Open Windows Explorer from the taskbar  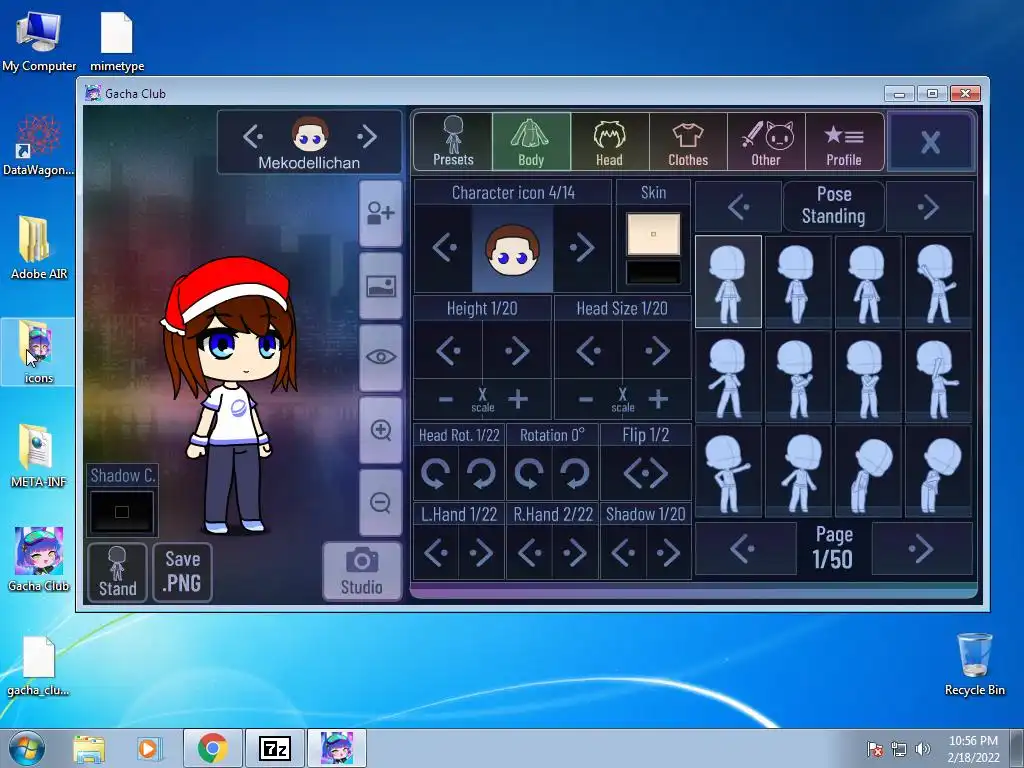coord(89,748)
